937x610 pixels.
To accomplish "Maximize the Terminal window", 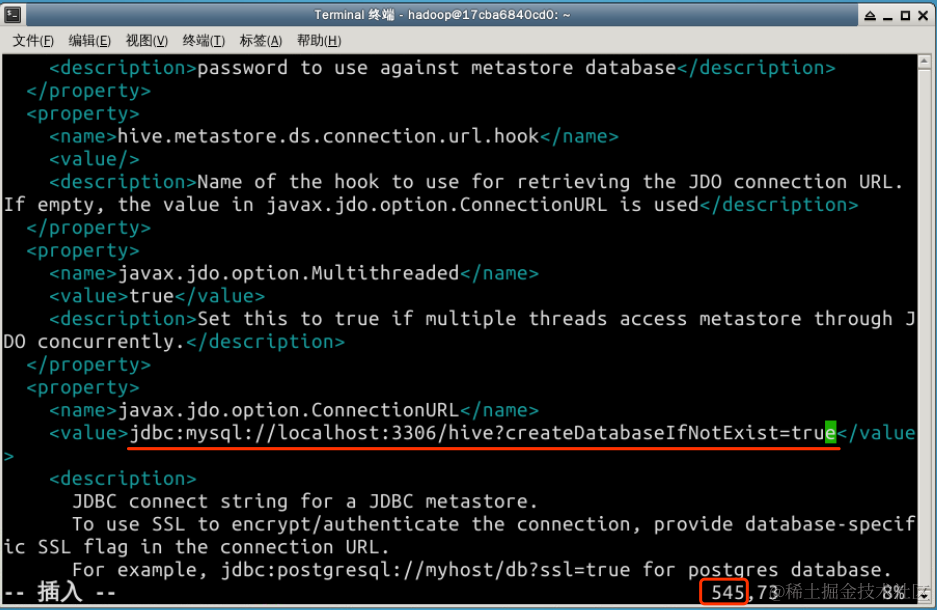I will [x=905, y=16].
